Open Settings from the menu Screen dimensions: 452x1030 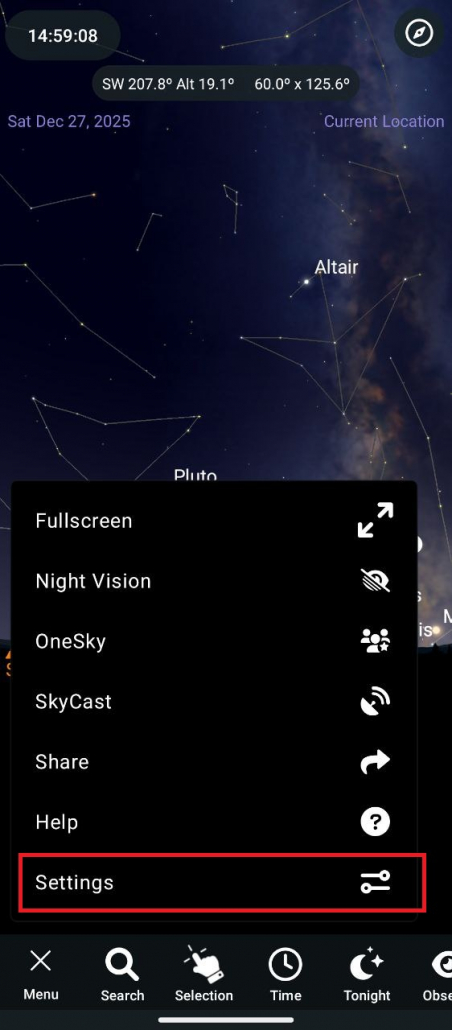(214, 882)
